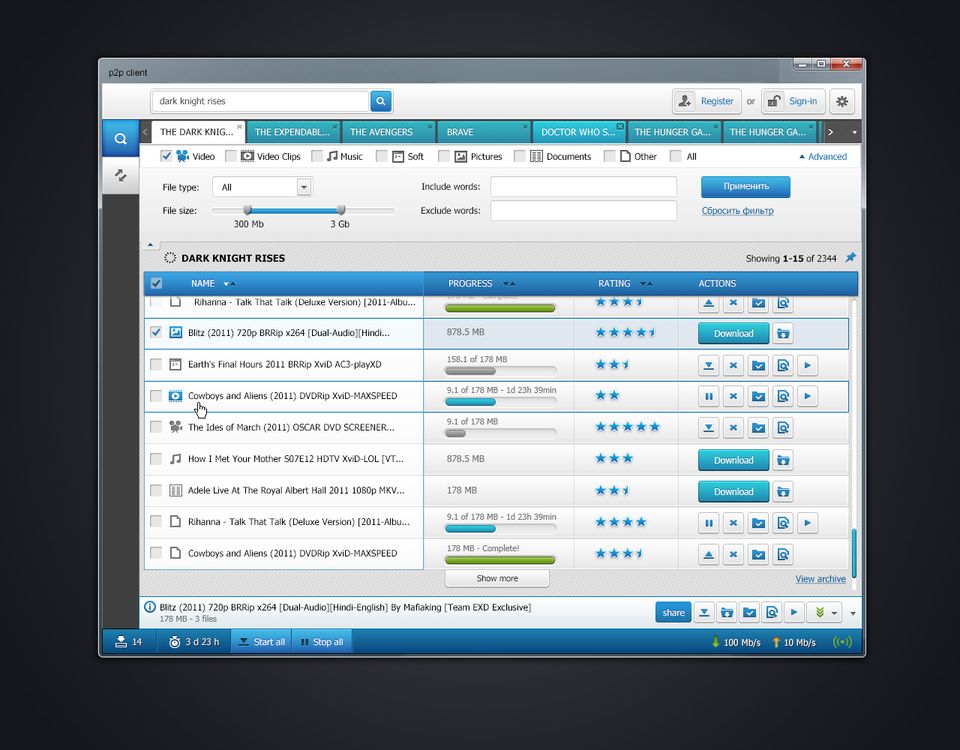Preview file details for The Ides of March

pyautogui.click(x=783, y=428)
